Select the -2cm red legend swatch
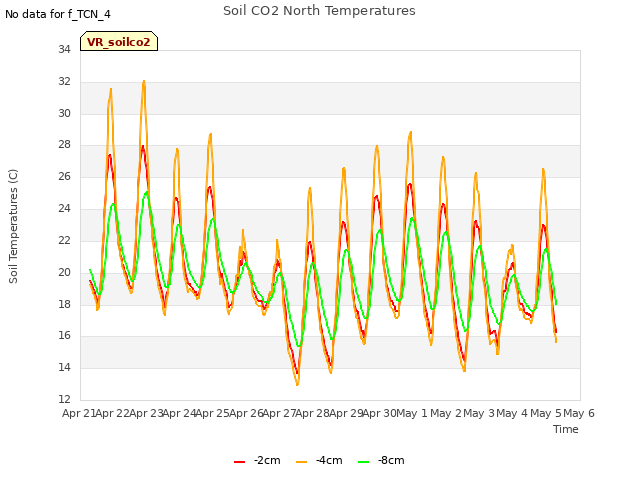 click(x=239, y=461)
